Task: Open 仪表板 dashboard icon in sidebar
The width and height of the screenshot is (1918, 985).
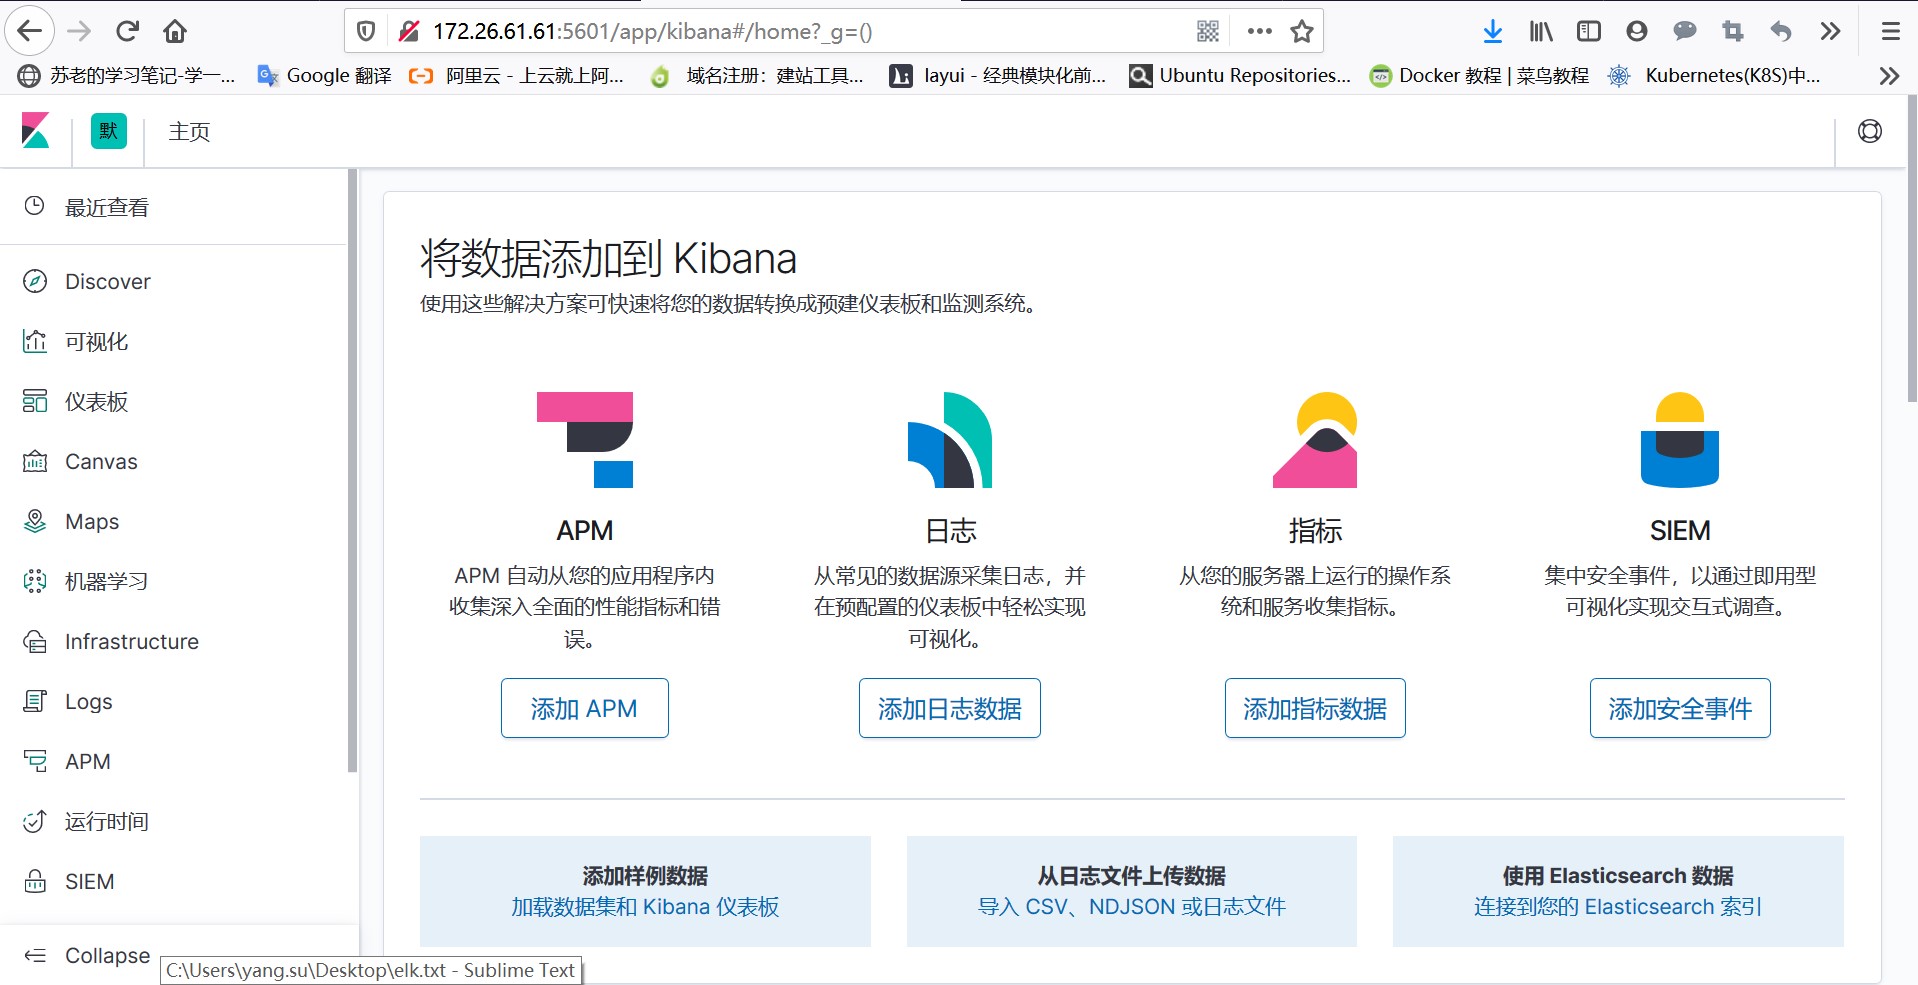Action: point(35,401)
